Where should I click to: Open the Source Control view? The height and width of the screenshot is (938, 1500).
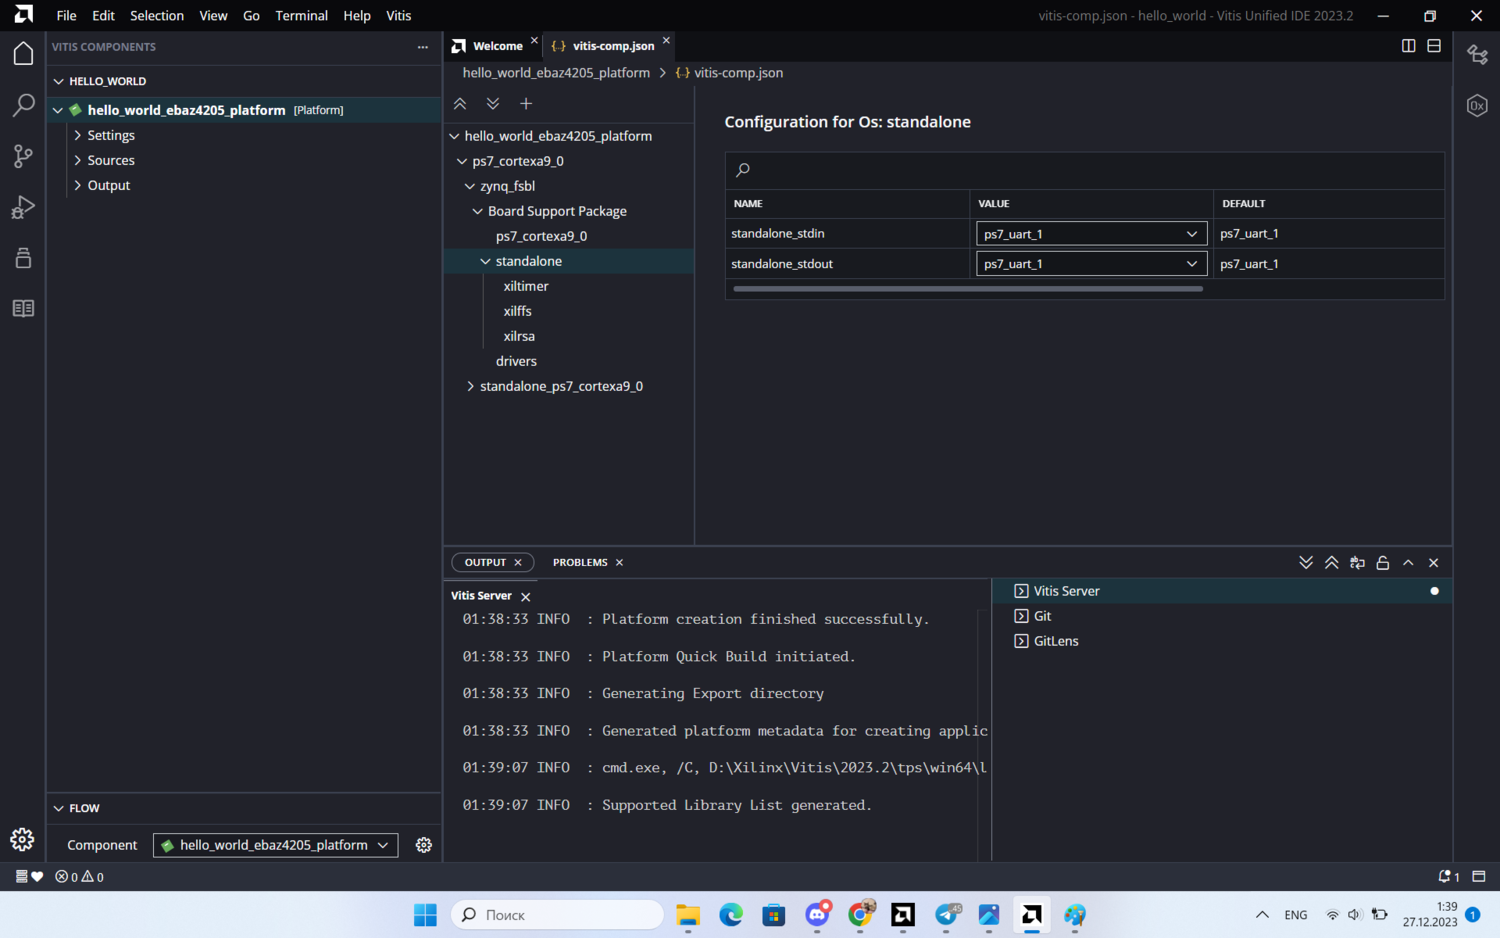pos(23,156)
